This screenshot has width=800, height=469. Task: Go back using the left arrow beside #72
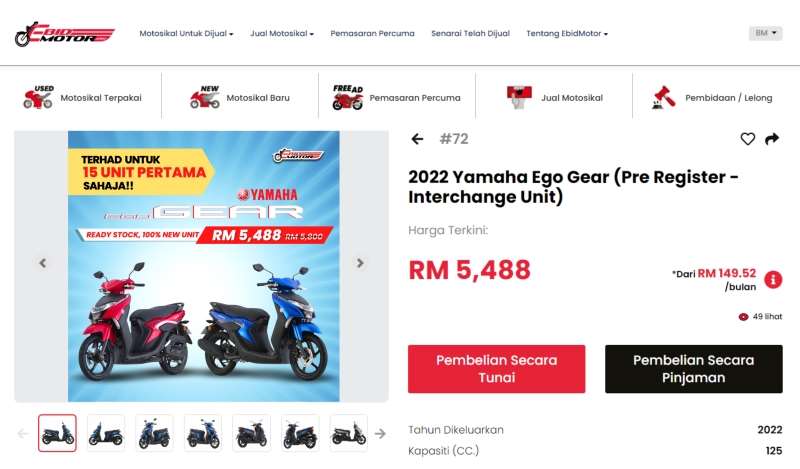[x=417, y=139]
